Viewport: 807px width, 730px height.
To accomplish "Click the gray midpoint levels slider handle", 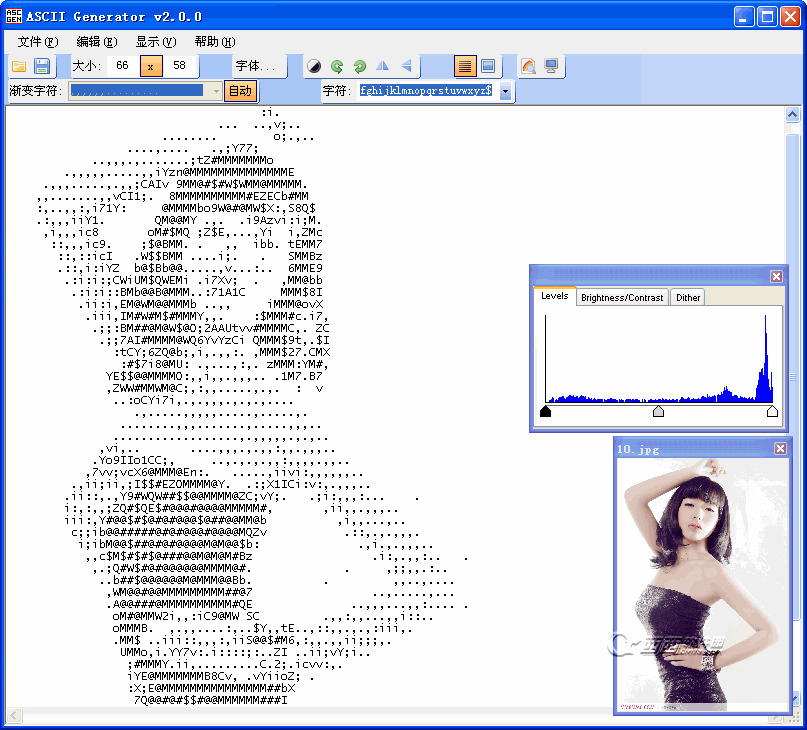I will 658,411.
